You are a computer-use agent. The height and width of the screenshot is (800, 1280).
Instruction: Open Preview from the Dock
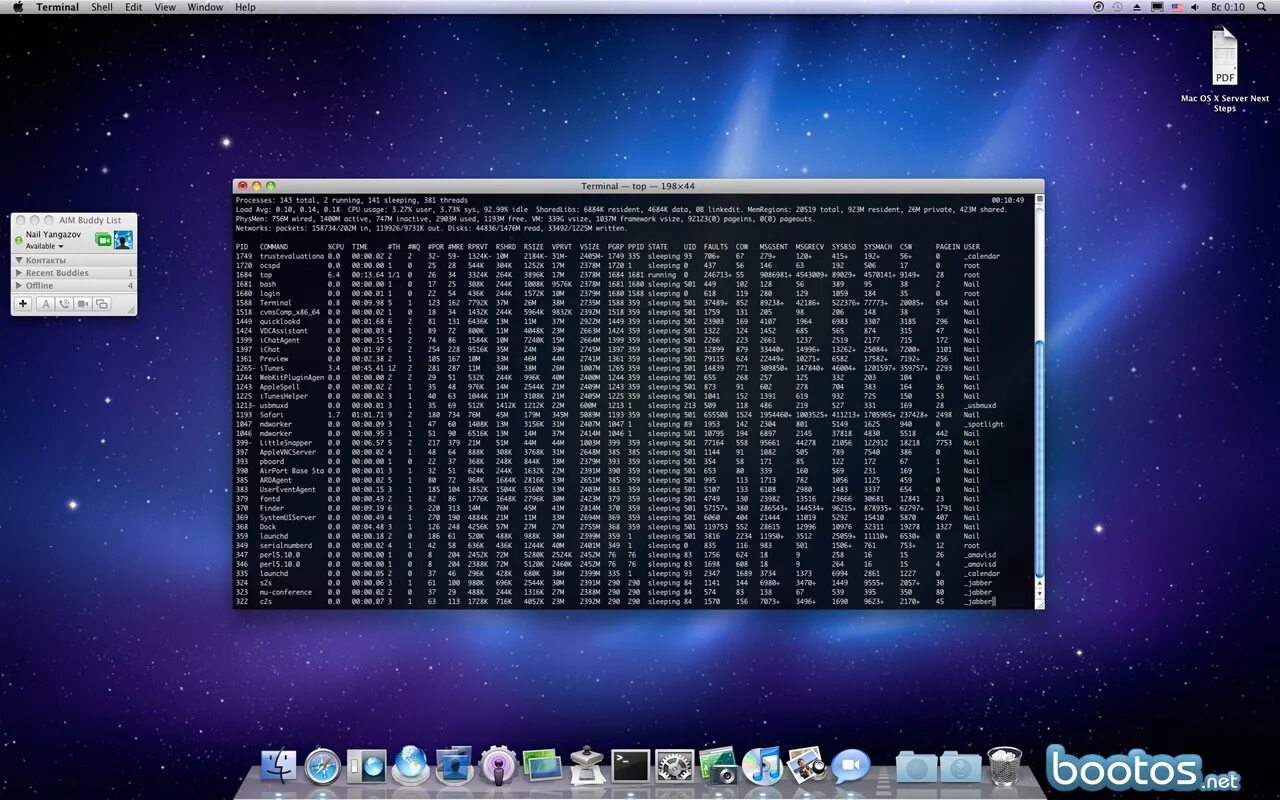click(806, 767)
